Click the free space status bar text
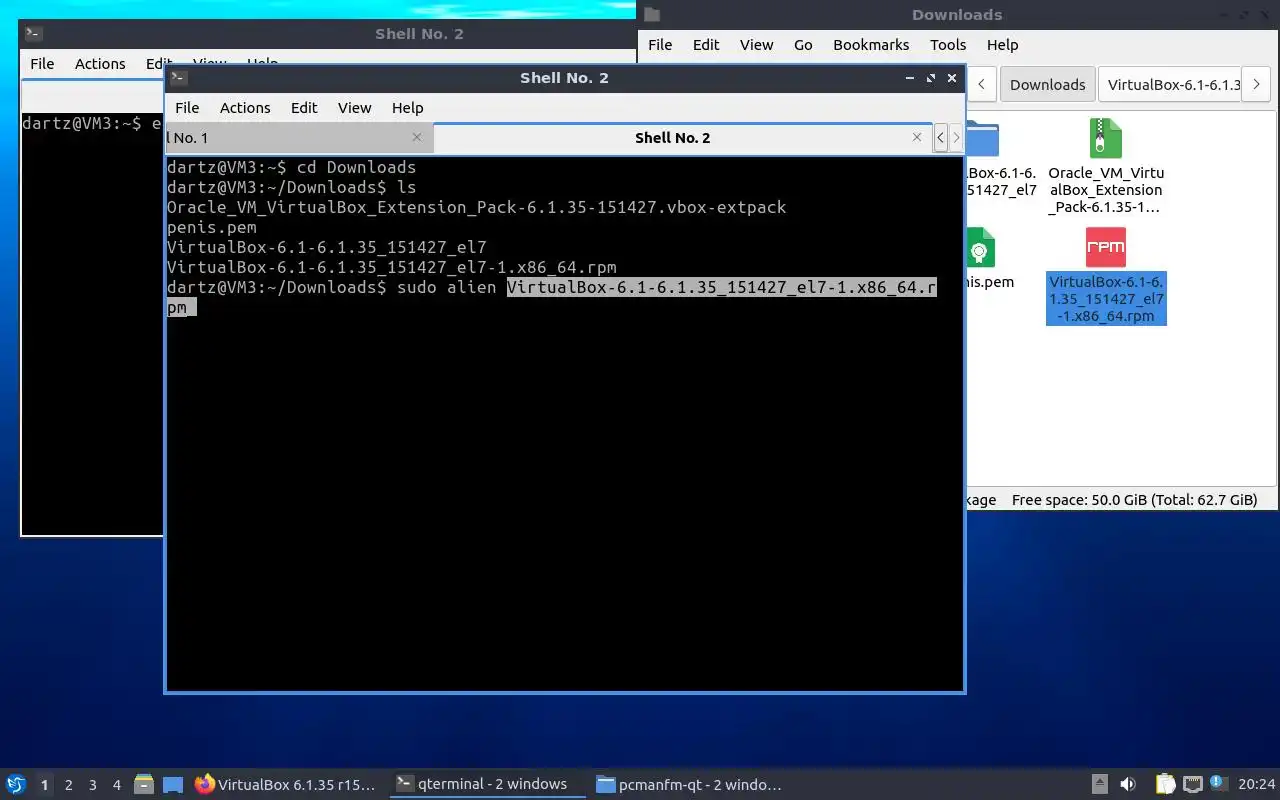The width and height of the screenshot is (1280, 800). [1134, 500]
